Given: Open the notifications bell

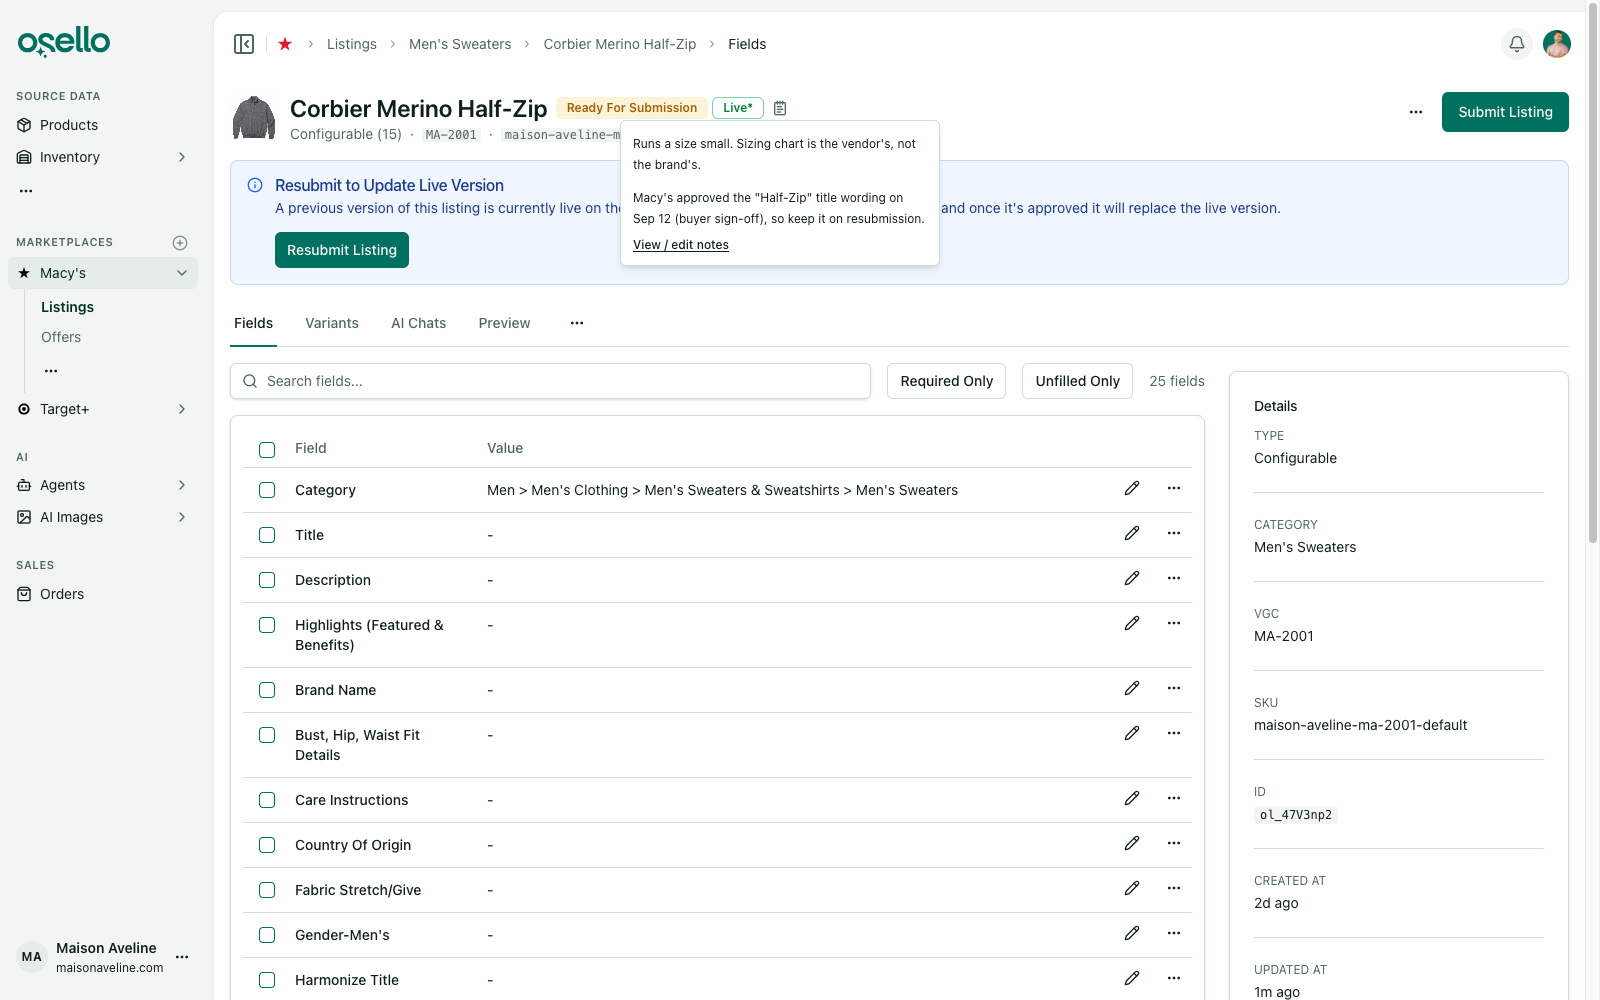Looking at the screenshot, I should pos(1517,44).
